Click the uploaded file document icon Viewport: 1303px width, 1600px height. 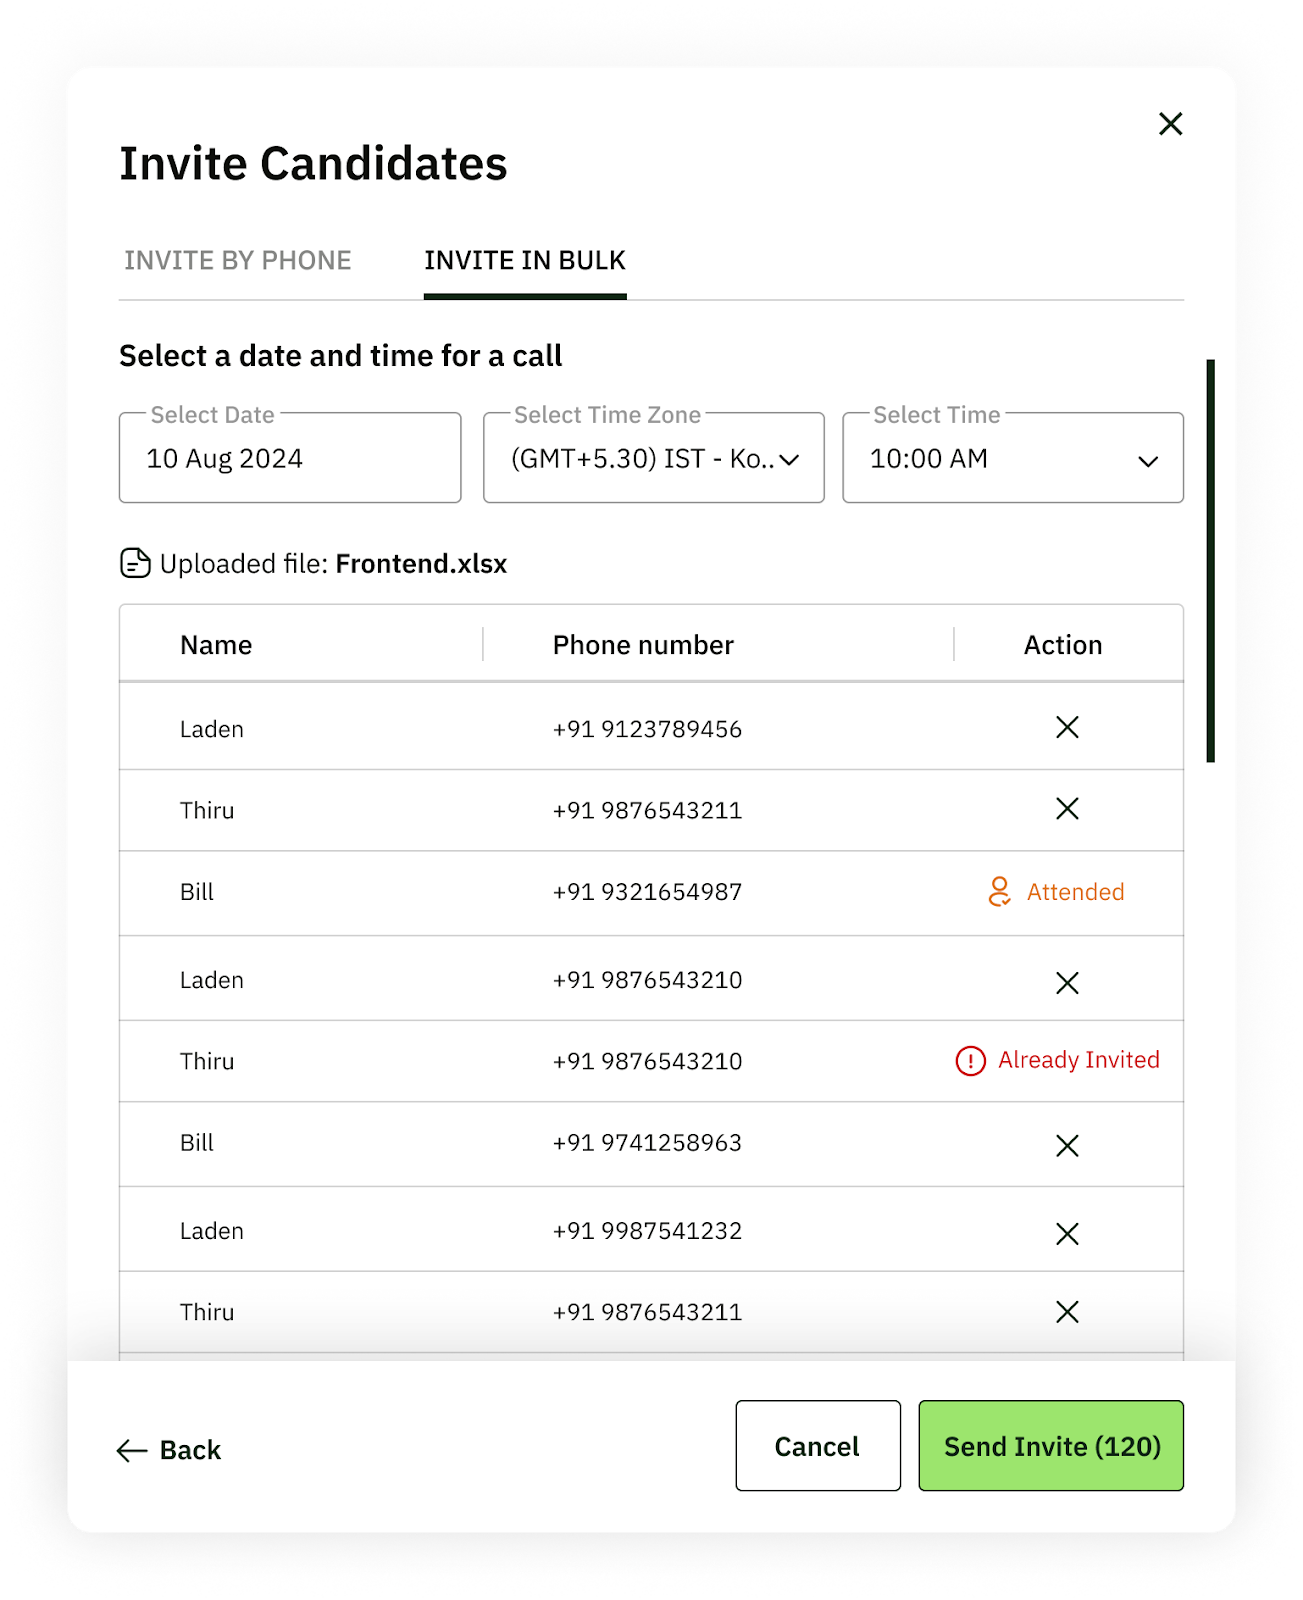[135, 564]
